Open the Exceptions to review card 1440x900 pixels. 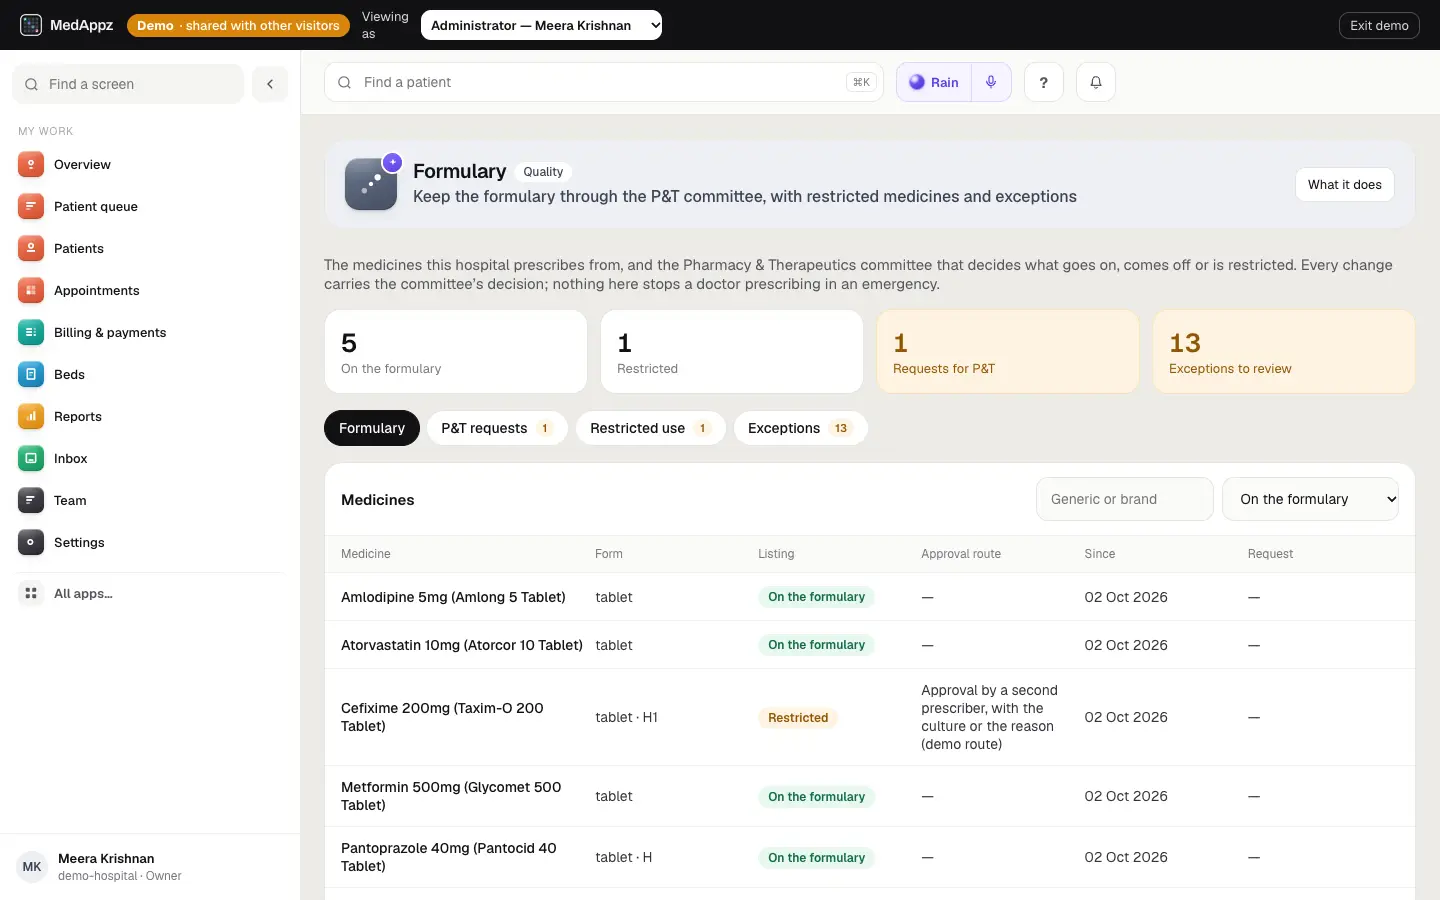coord(1284,351)
